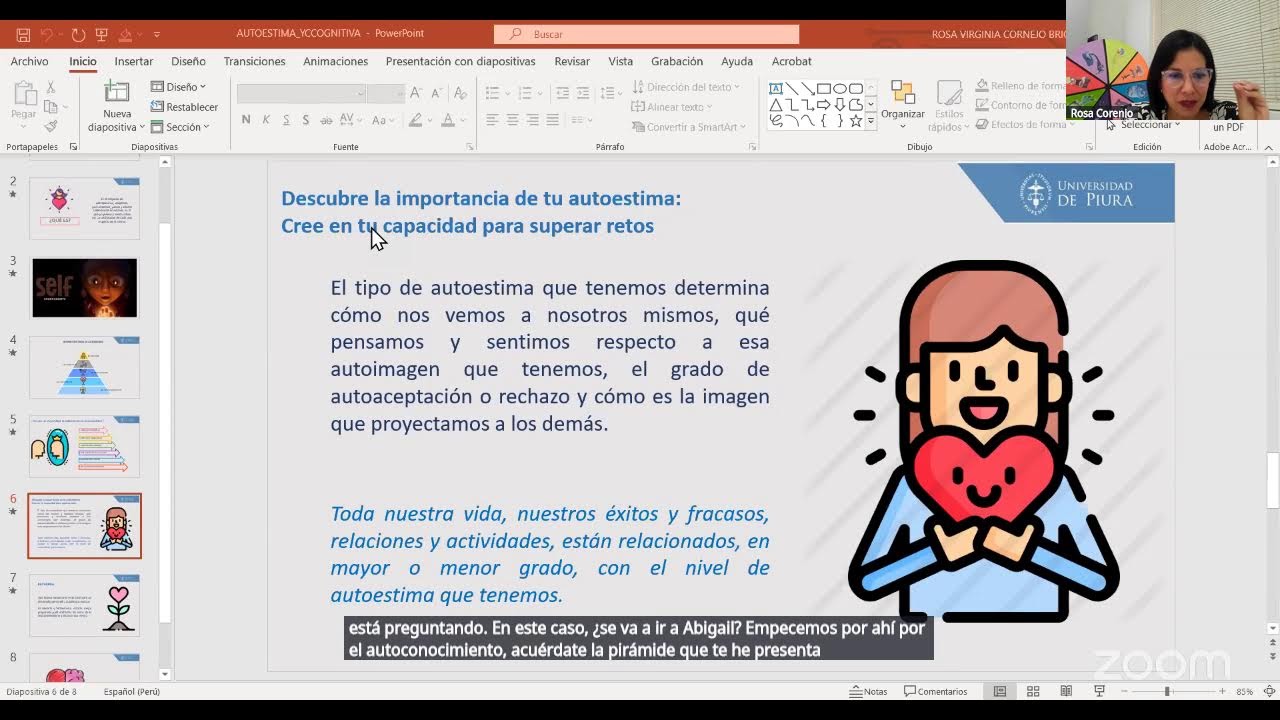The height and width of the screenshot is (720, 1280).
Task: Justify the paragraph text
Action: (552, 120)
